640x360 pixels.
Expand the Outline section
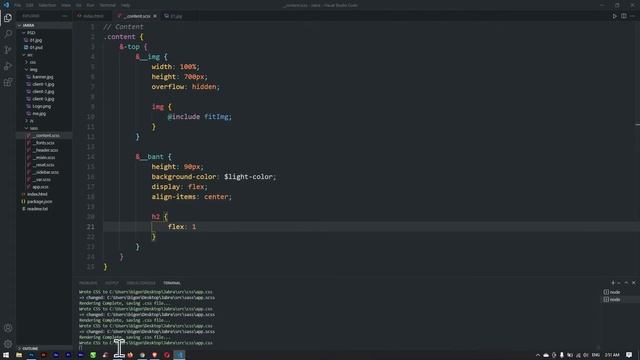(x=30, y=348)
